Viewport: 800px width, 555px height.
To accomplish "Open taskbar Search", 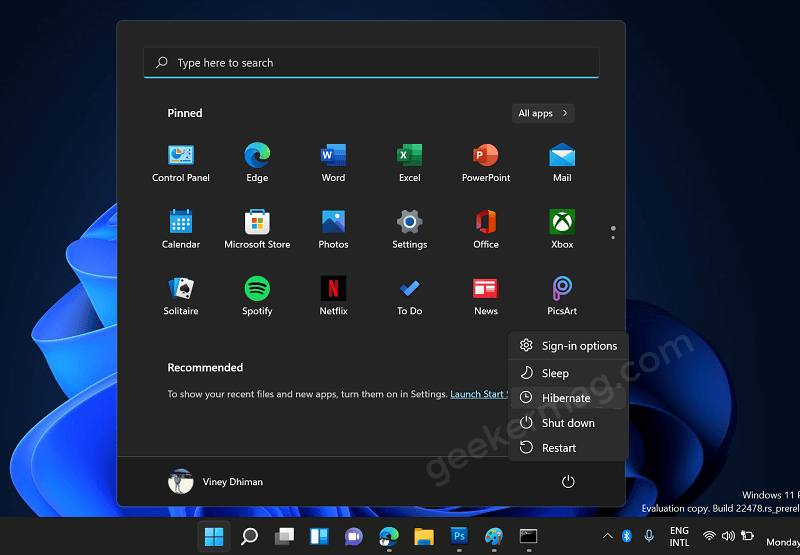I will (x=249, y=537).
